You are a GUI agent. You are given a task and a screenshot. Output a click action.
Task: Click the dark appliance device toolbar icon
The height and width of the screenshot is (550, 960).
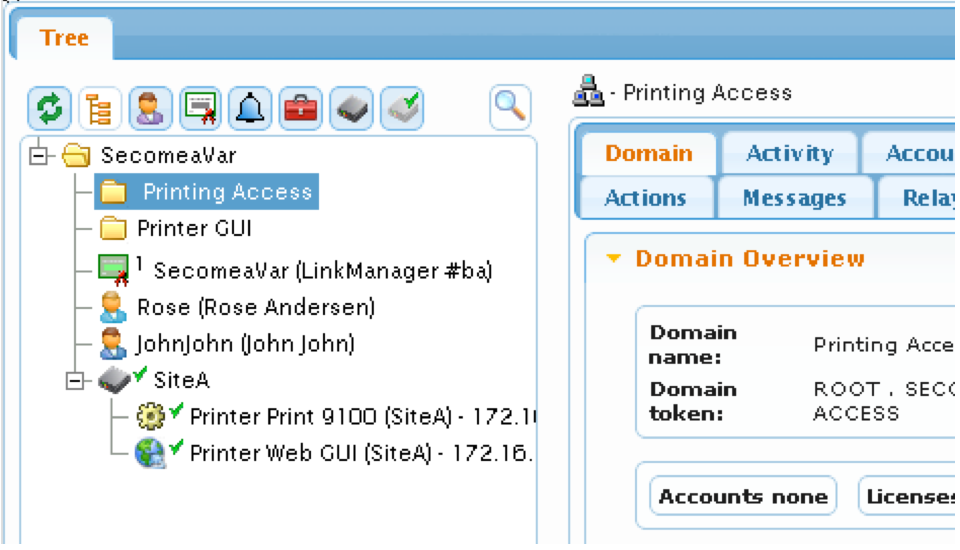(x=351, y=108)
